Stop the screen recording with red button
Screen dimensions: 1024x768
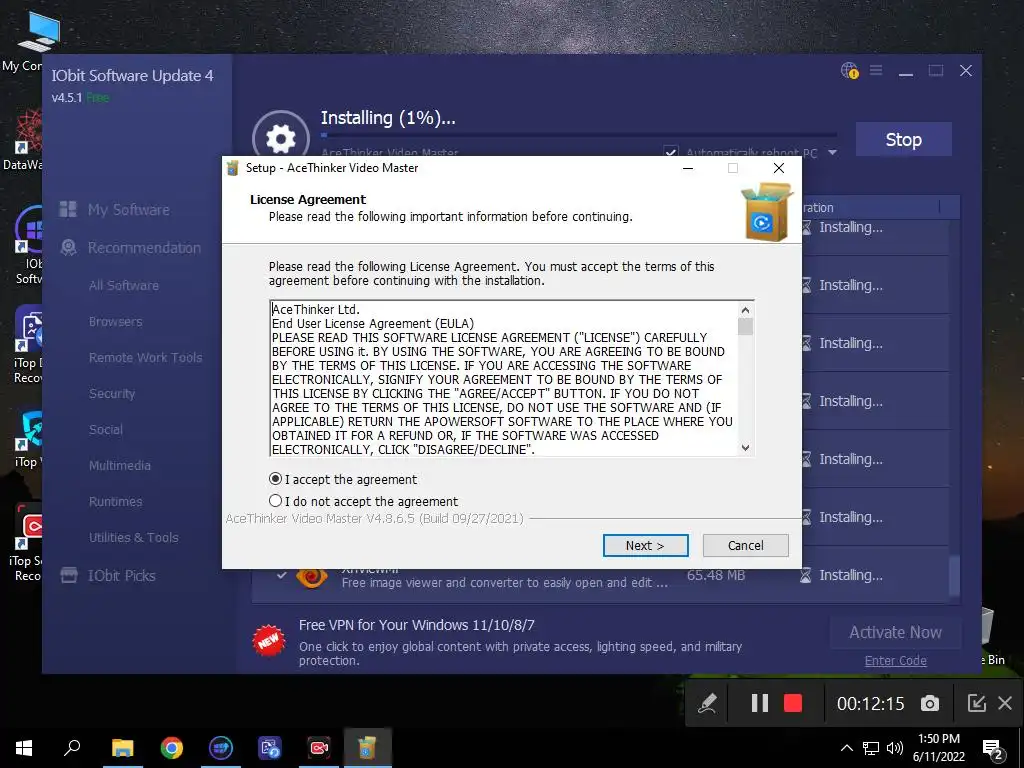click(x=793, y=703)
